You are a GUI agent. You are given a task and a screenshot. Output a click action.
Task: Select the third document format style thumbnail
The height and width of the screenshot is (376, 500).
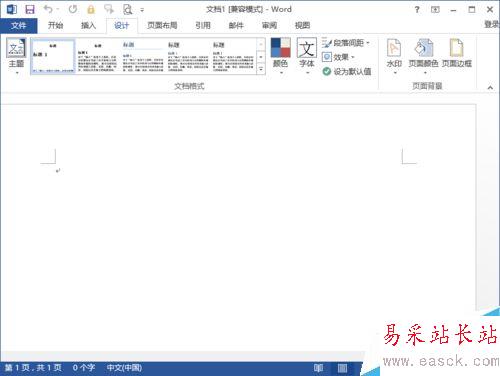(x=143, y=56)
